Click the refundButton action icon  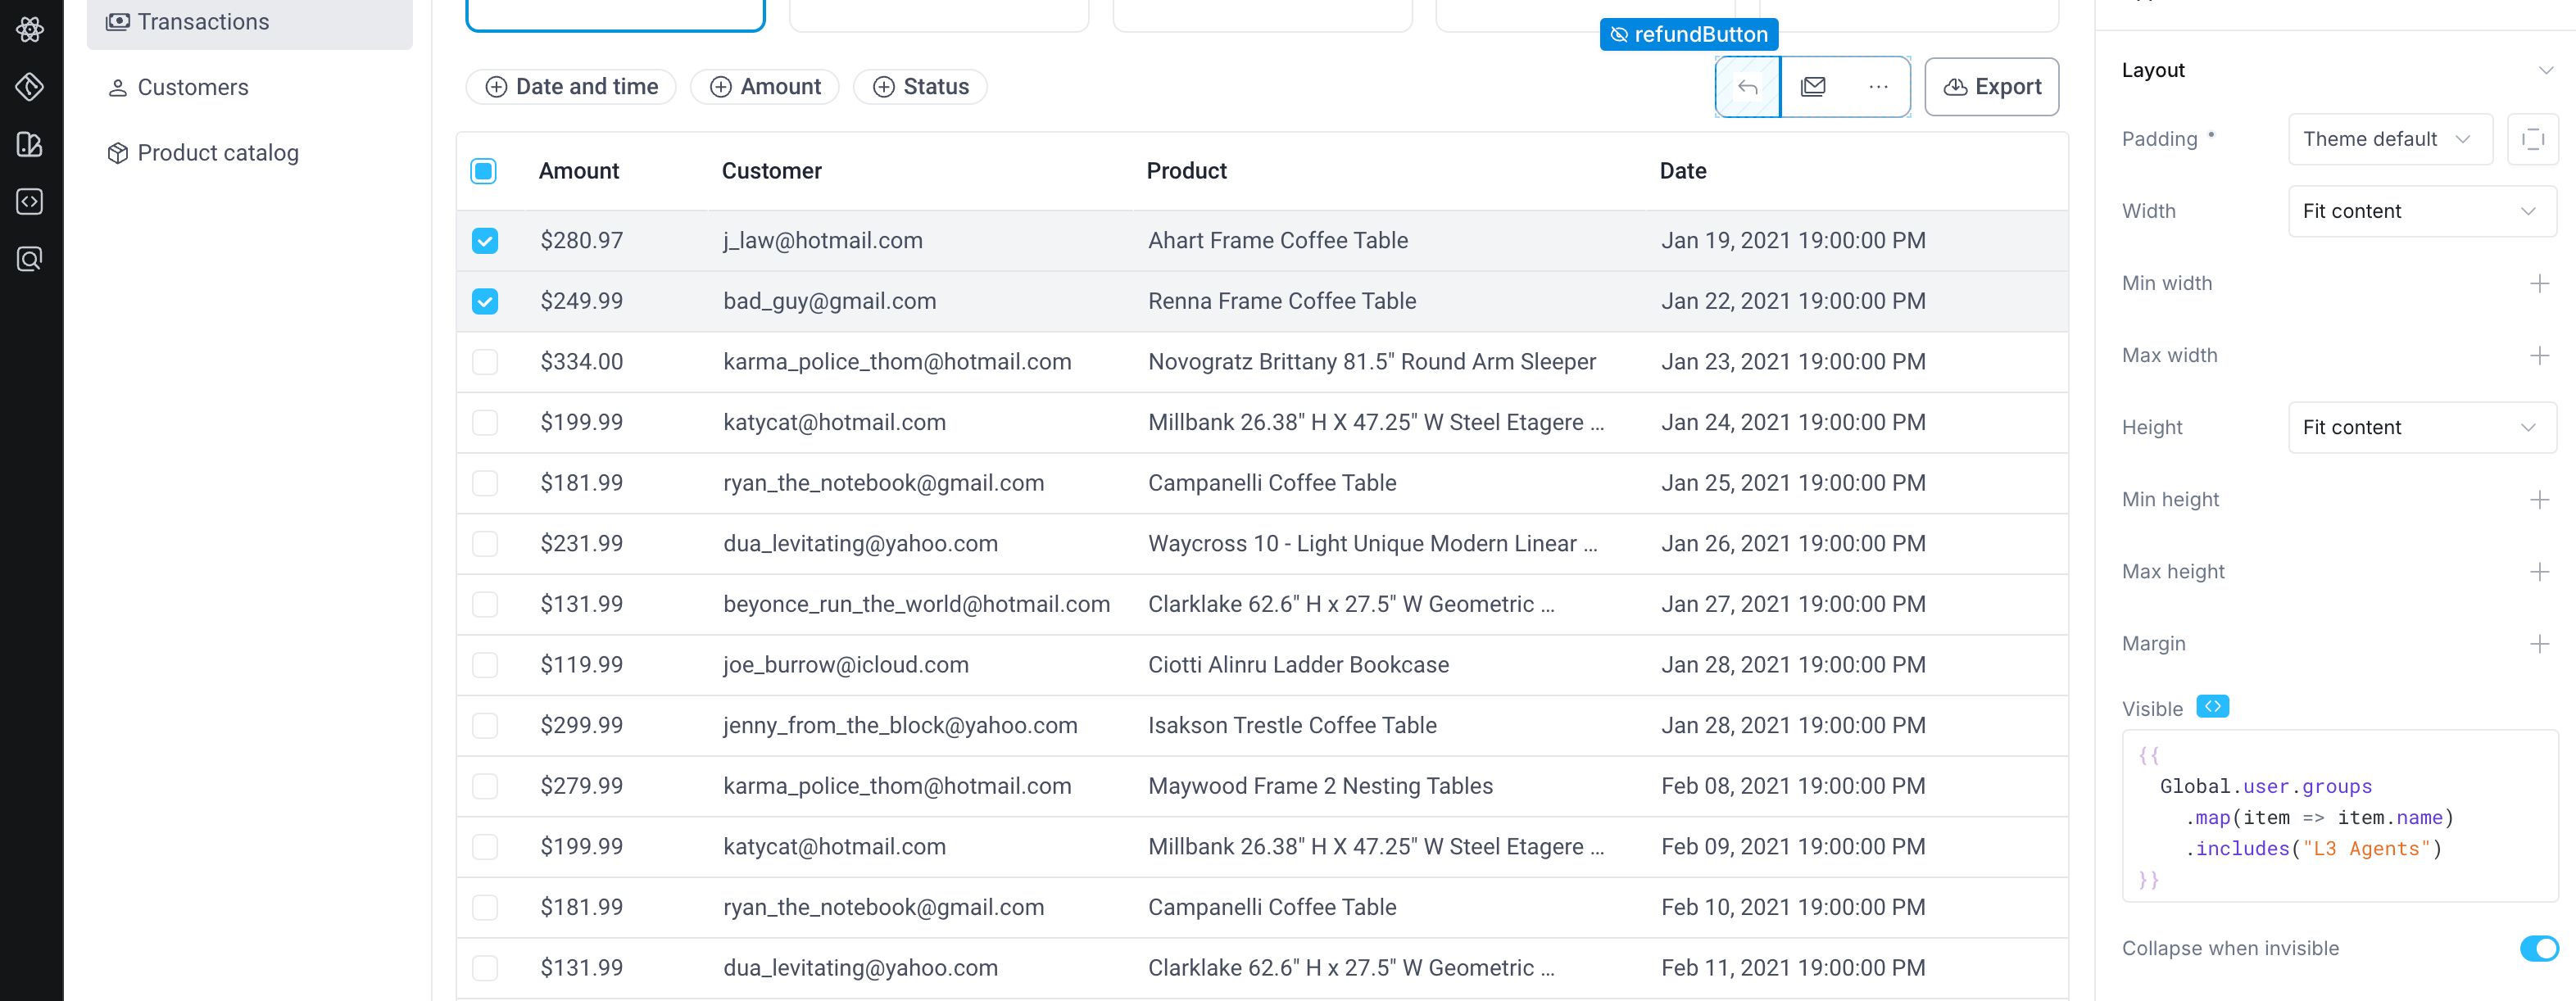tap(1748, 85)
